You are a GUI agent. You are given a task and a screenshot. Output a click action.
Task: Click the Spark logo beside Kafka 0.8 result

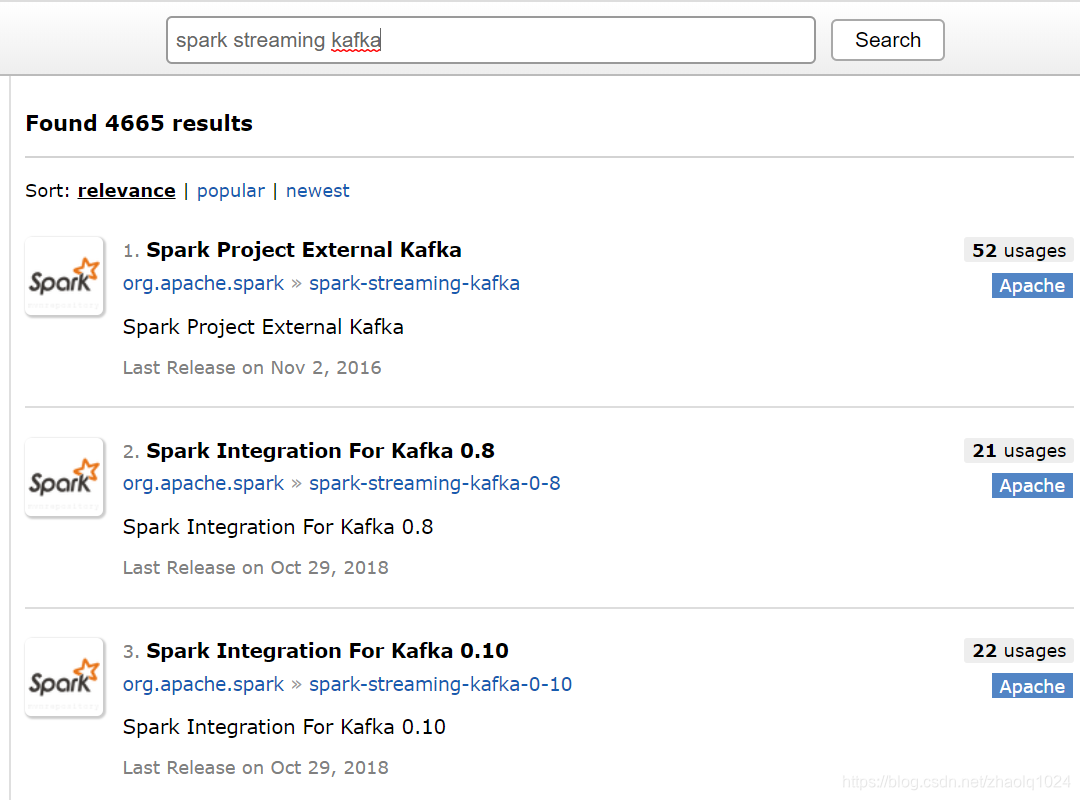(64, 478)
